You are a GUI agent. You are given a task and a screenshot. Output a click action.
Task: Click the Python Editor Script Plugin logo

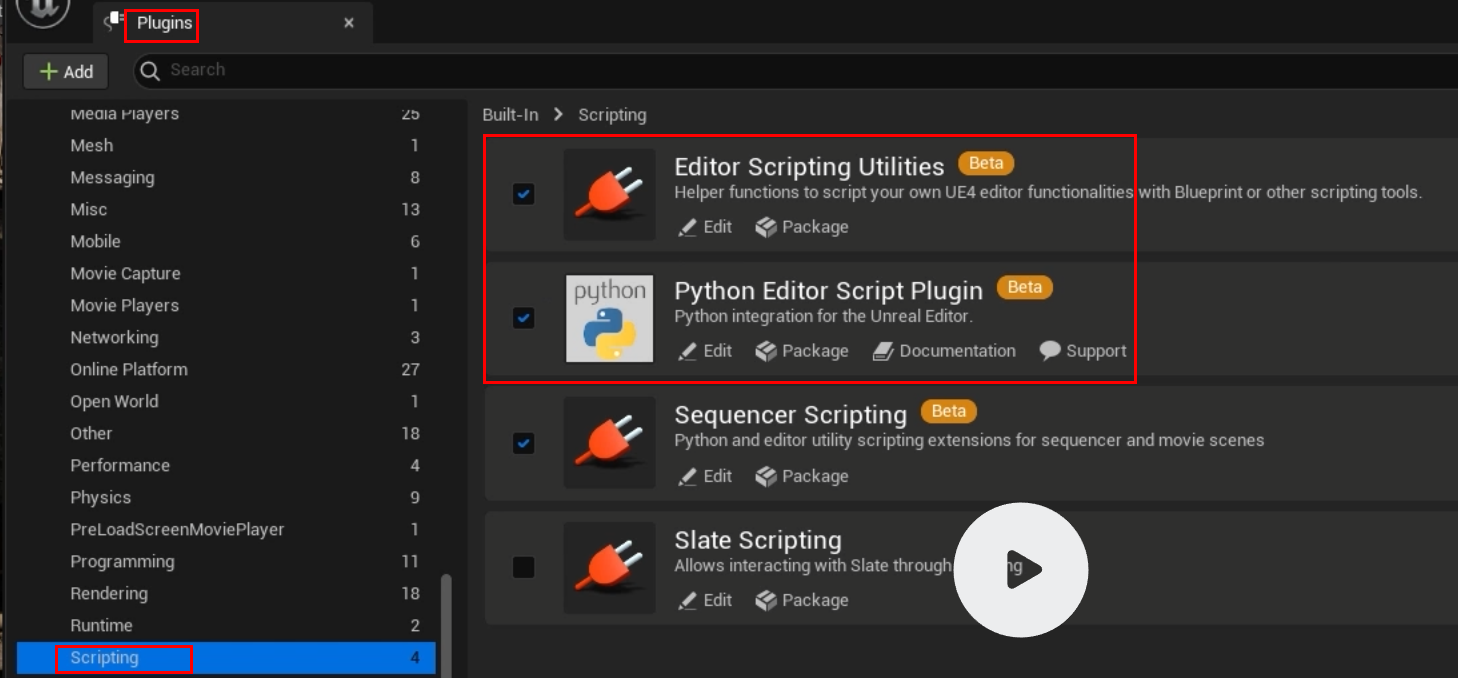coord(609,318)
